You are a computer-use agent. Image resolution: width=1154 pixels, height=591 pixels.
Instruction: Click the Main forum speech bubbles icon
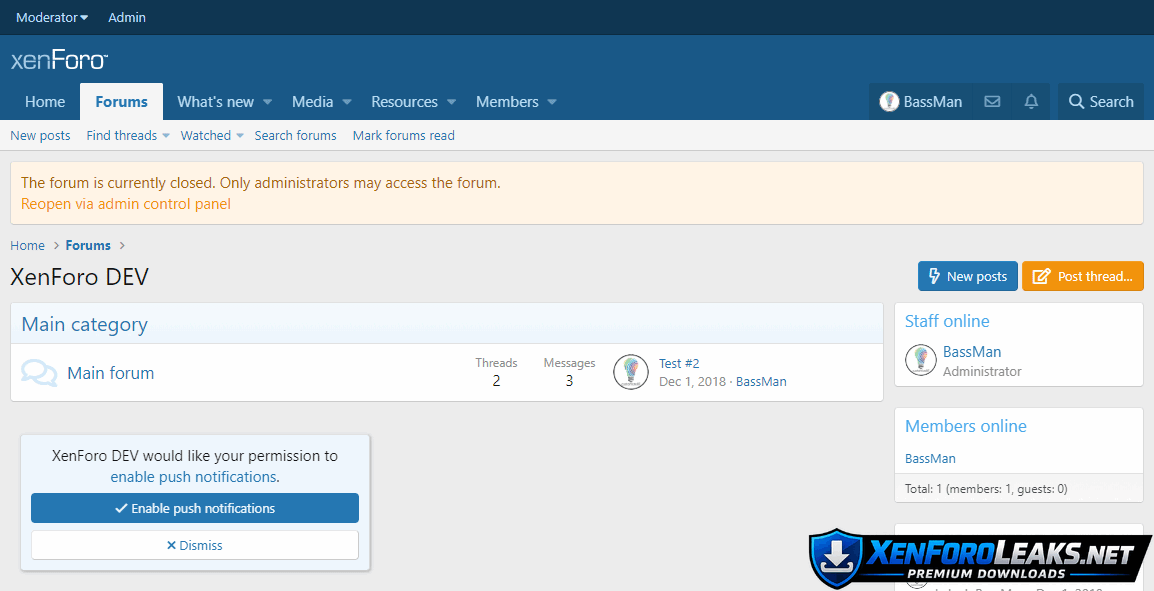click(39, 373)
